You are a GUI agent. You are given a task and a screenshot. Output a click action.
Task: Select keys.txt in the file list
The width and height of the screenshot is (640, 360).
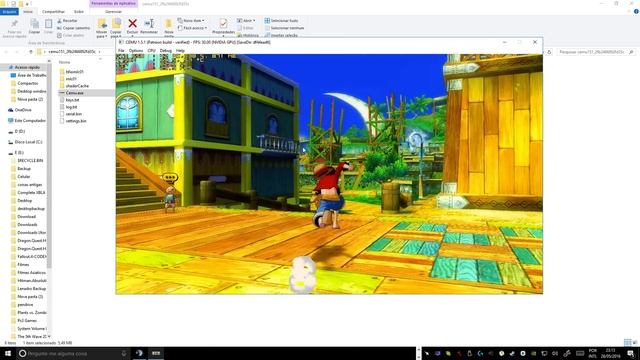69,100
